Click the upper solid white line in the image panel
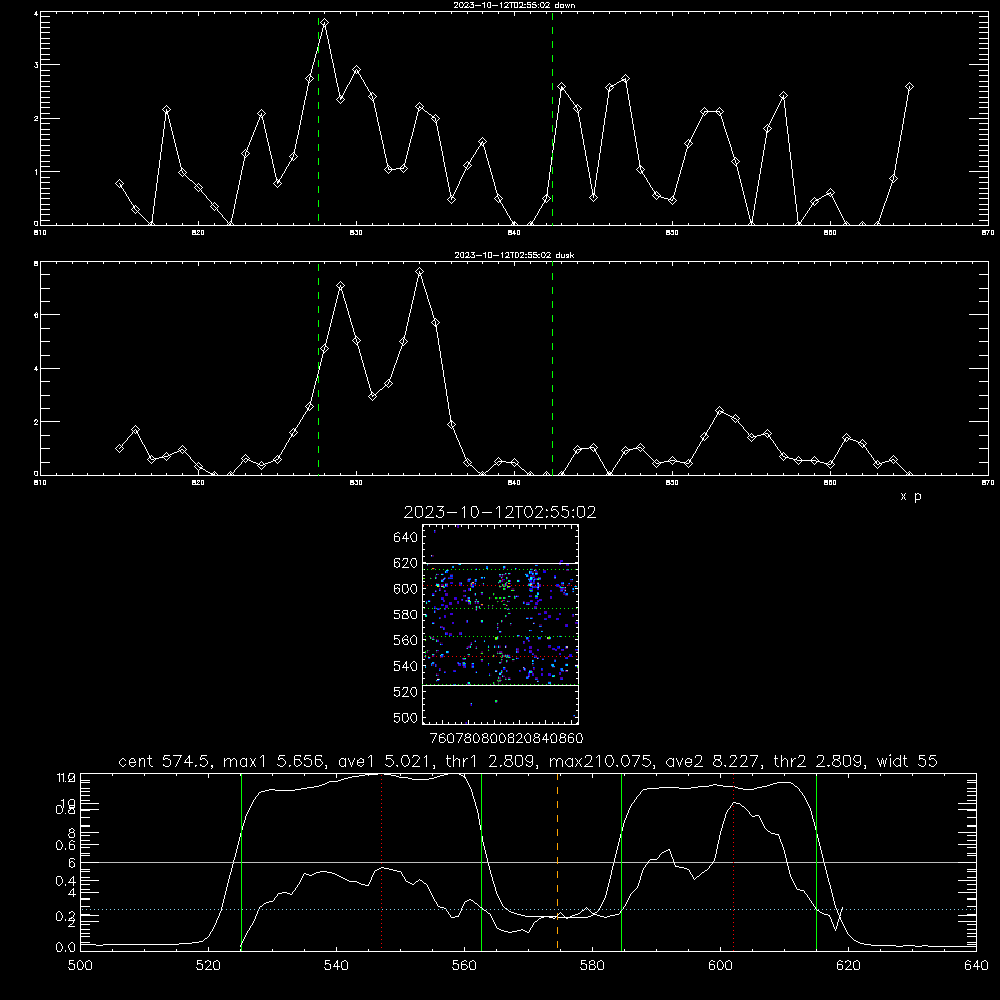Image resolution: width=1000 pixels, height=1000 pixels. pyautogui.click(x=500, y=564)
